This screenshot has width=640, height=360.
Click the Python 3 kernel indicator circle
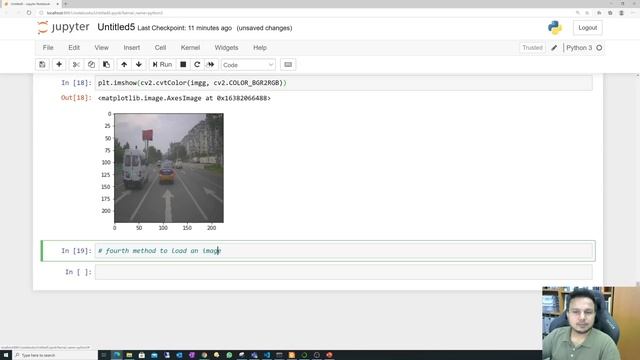599,48
